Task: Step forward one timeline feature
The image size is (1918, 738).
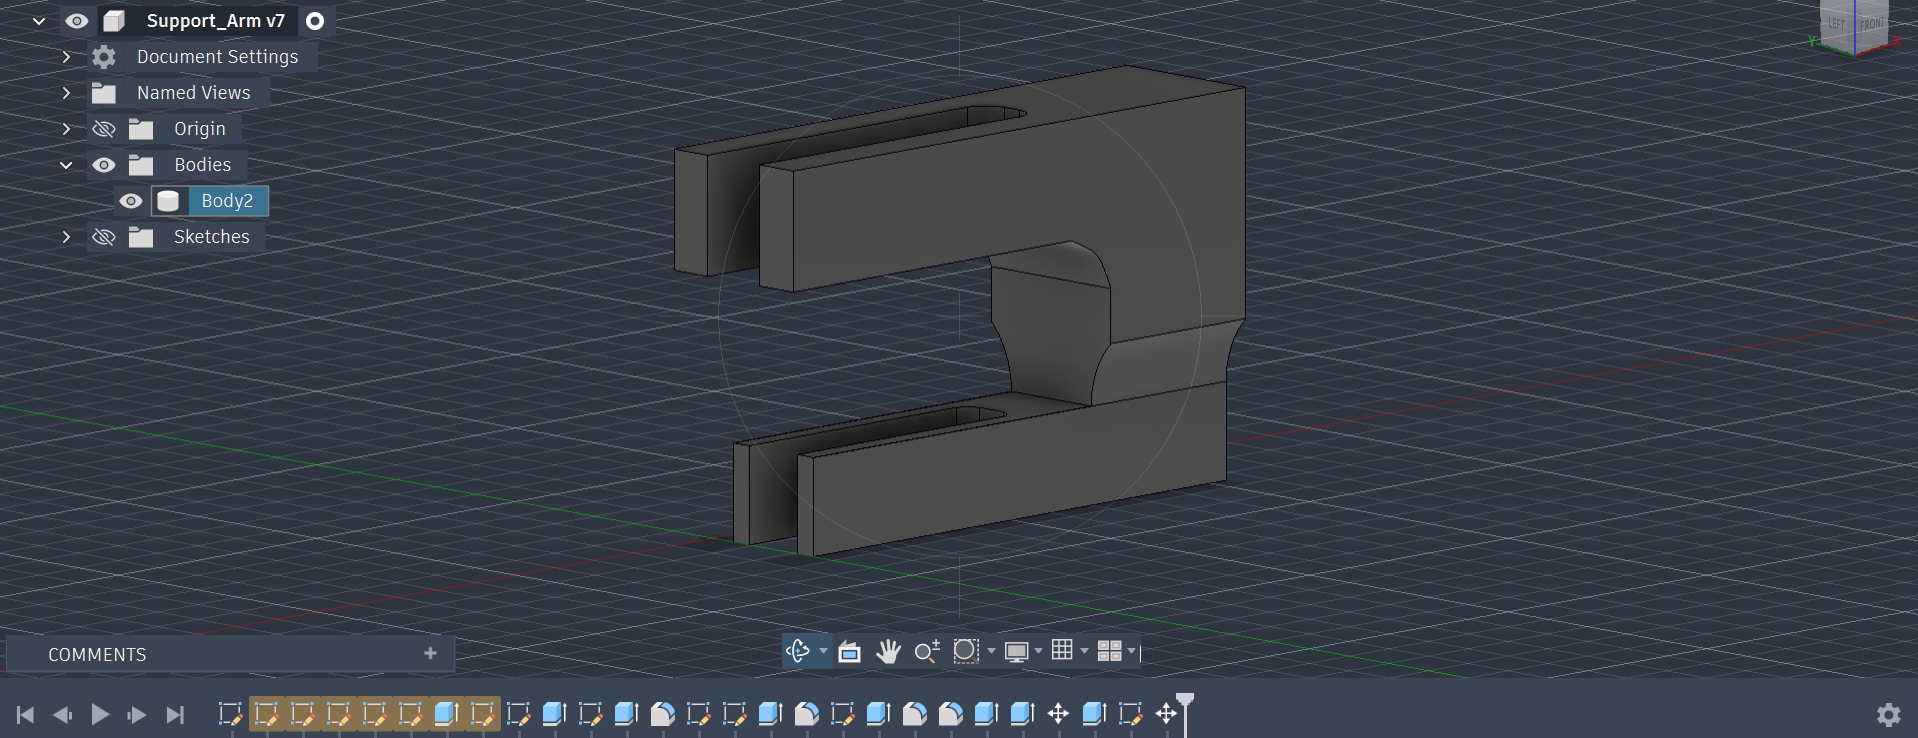Action: (x=137, y=714)
